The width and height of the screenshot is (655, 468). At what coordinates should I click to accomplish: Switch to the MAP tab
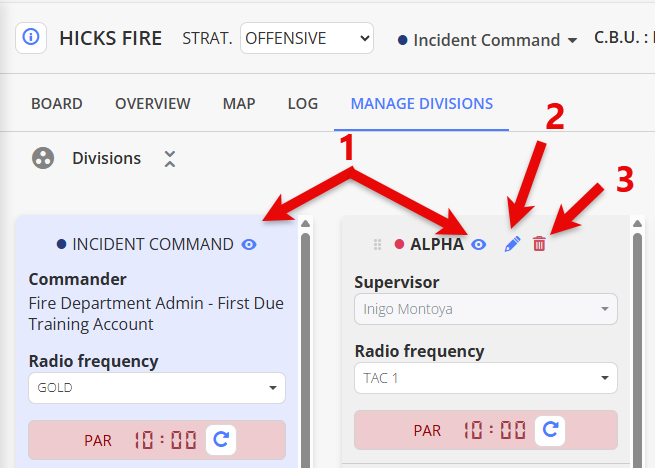tap(239, 104)
